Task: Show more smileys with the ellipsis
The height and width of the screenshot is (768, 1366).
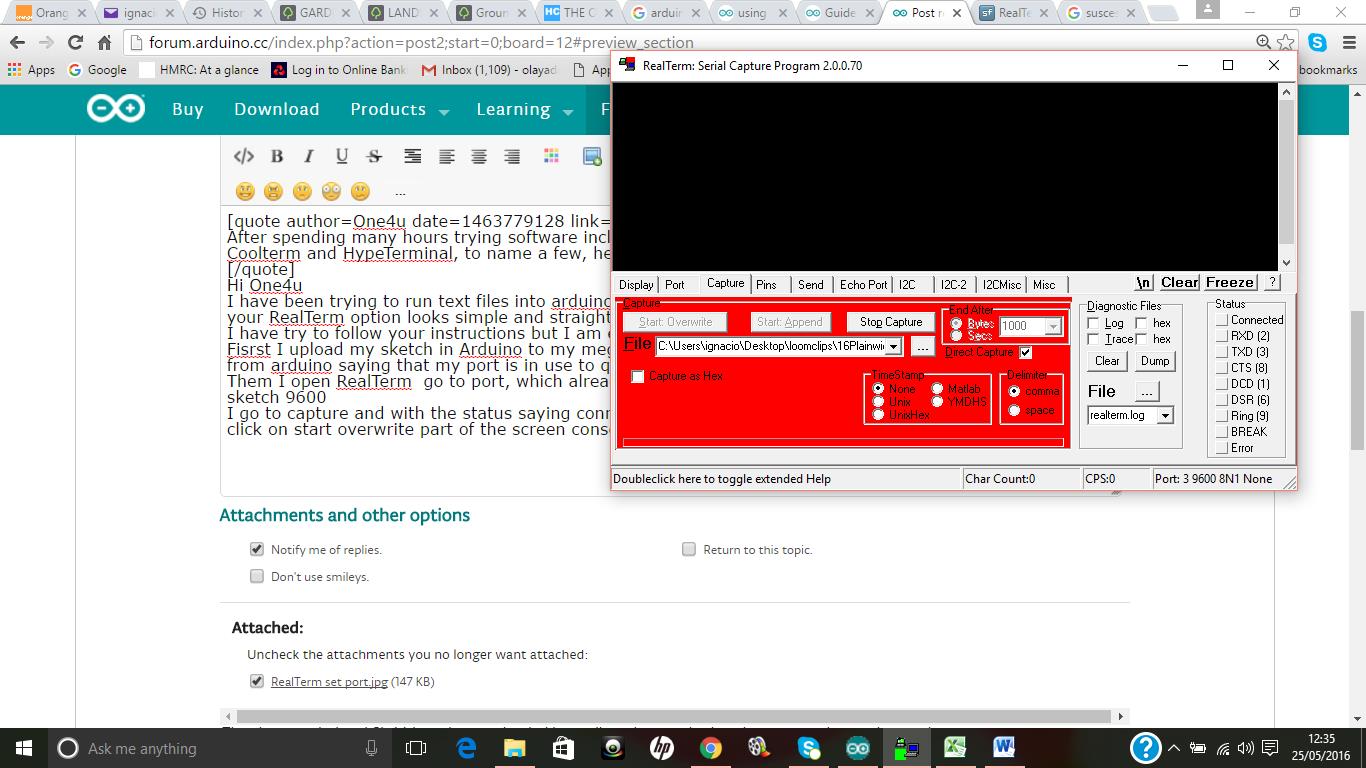Action: point(400,192)
